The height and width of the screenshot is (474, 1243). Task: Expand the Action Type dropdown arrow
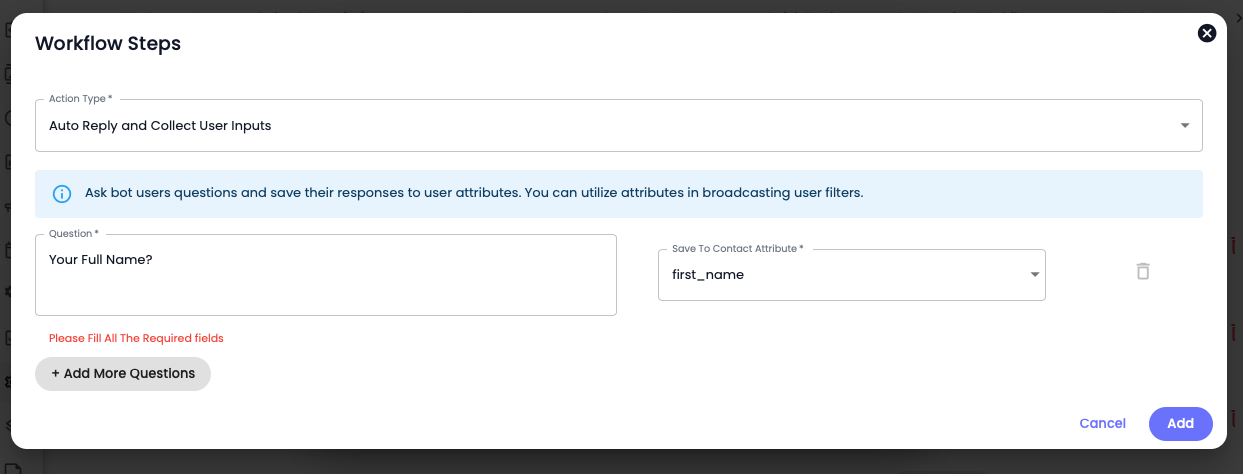[x=1185, y=126]
